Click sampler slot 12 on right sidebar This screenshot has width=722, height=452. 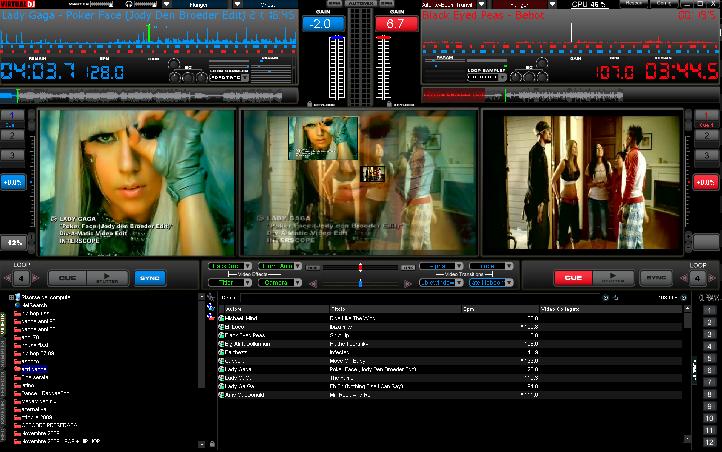click(709, 442)
